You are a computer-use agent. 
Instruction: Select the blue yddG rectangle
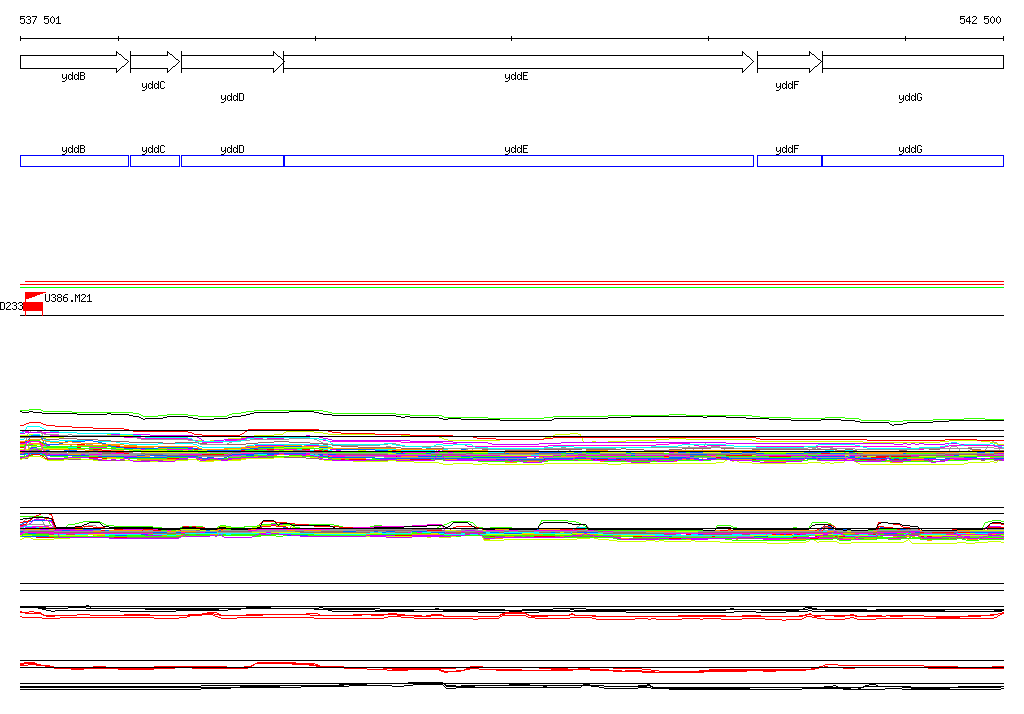(913, 161)
